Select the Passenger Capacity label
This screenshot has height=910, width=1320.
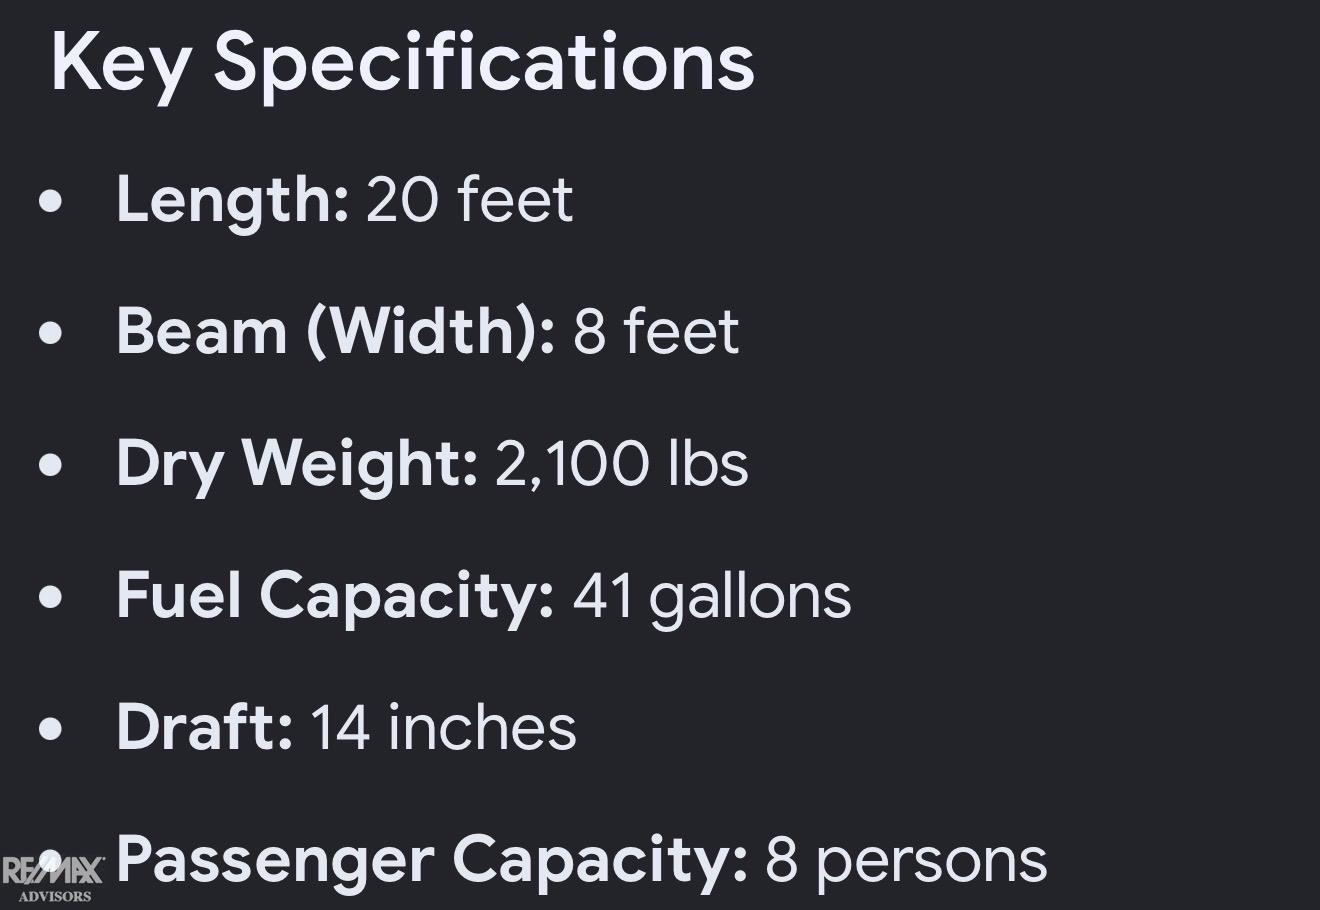[x=432, y=860]
